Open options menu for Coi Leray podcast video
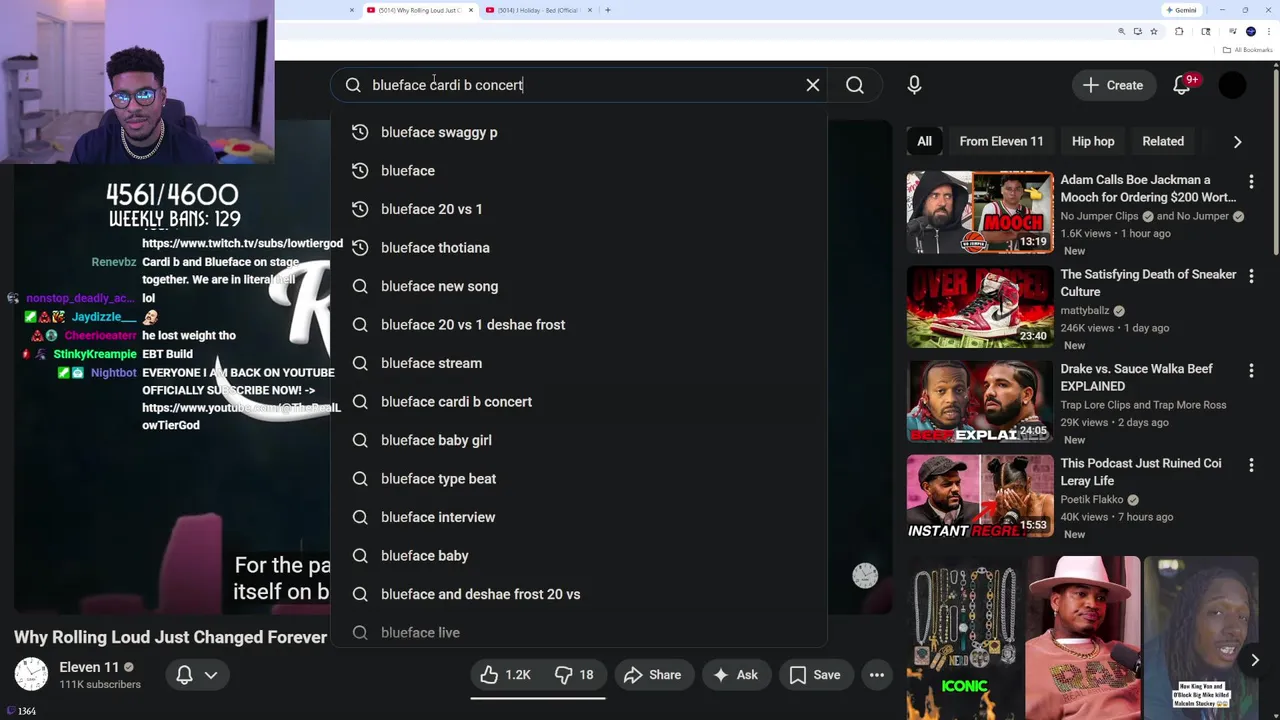 [1251, 465]
